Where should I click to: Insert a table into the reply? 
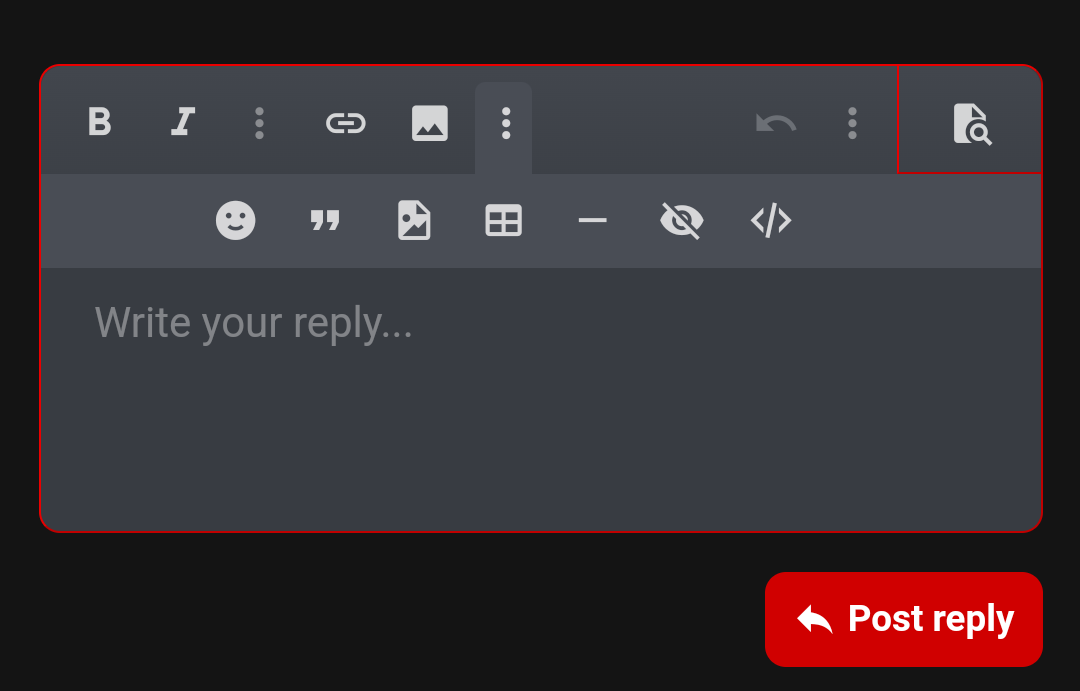click(503, 220)
